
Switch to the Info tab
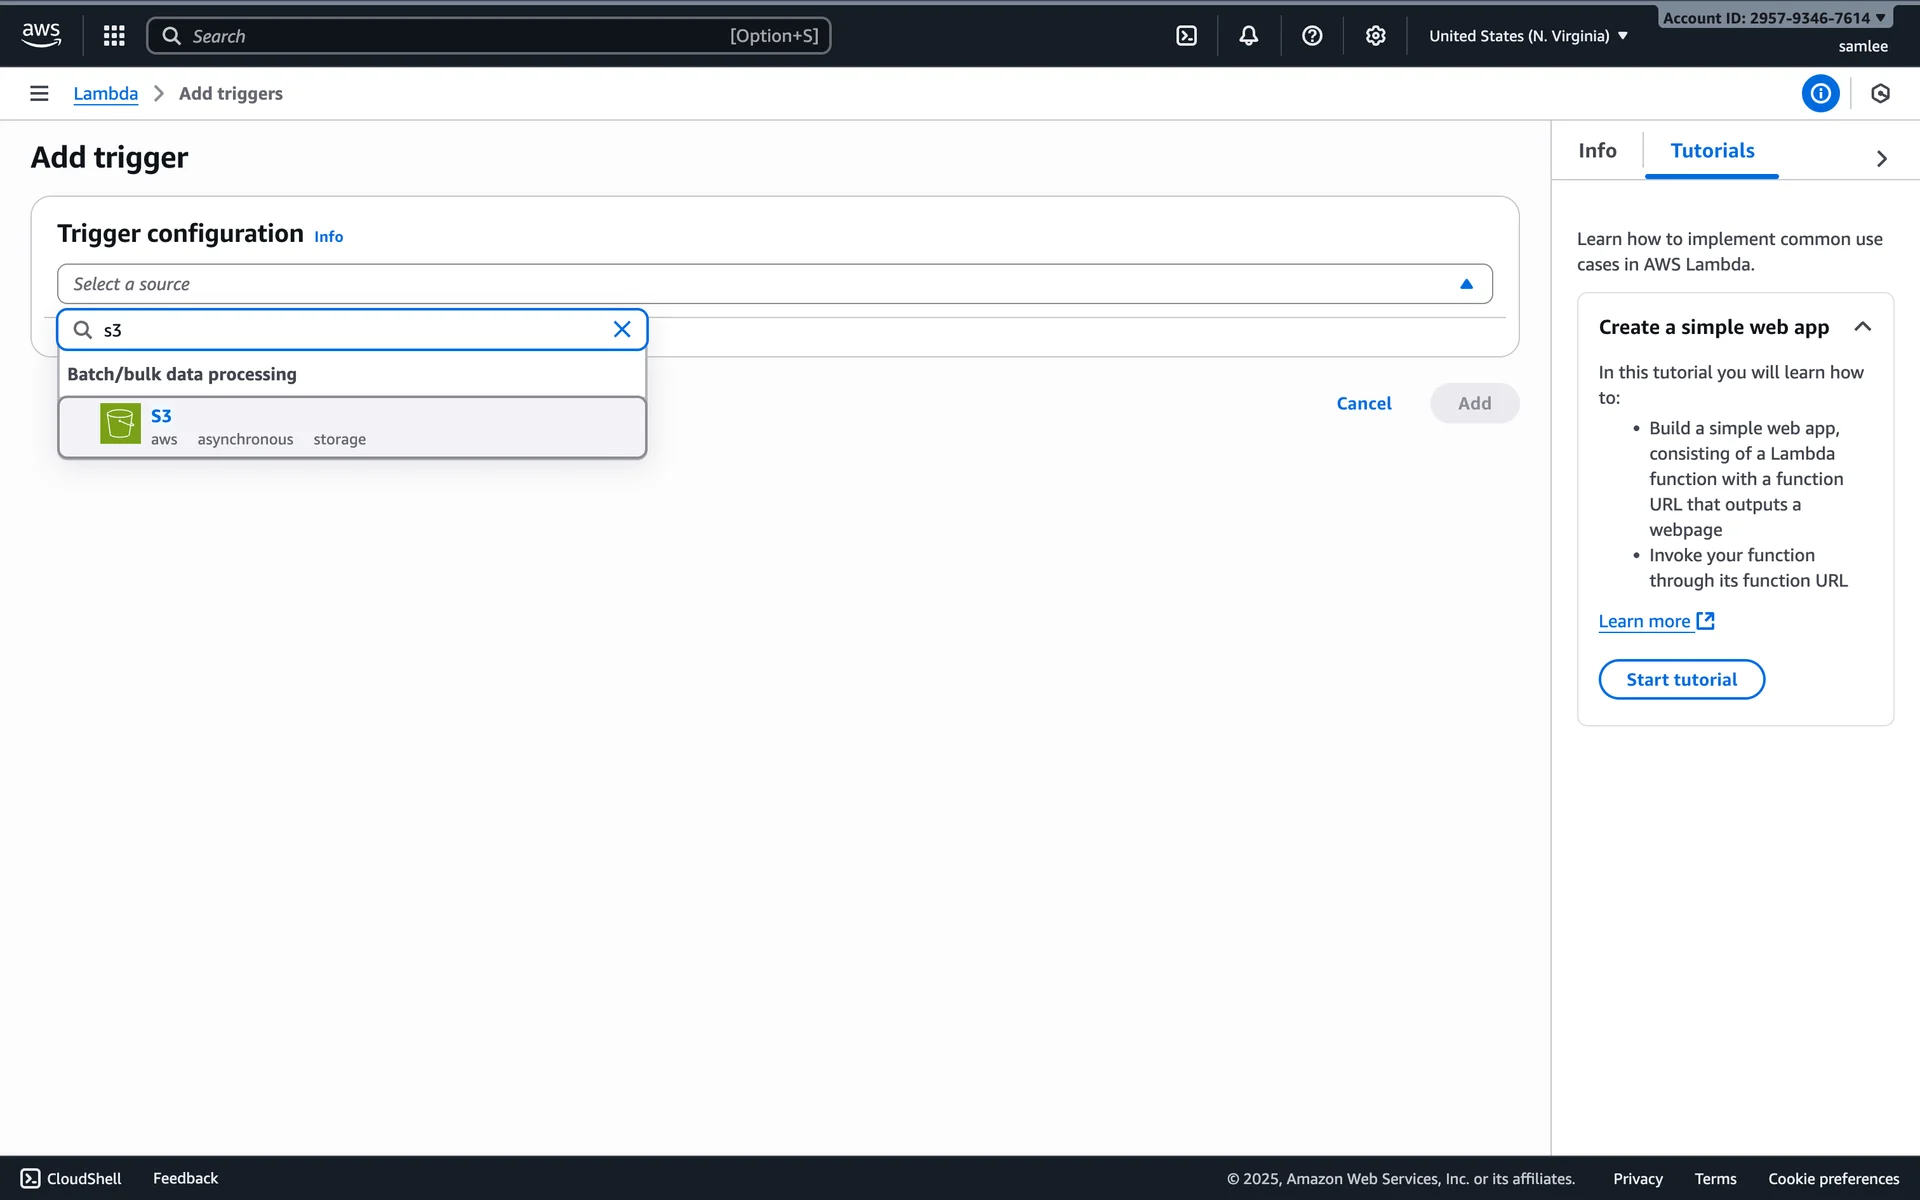1597,151
